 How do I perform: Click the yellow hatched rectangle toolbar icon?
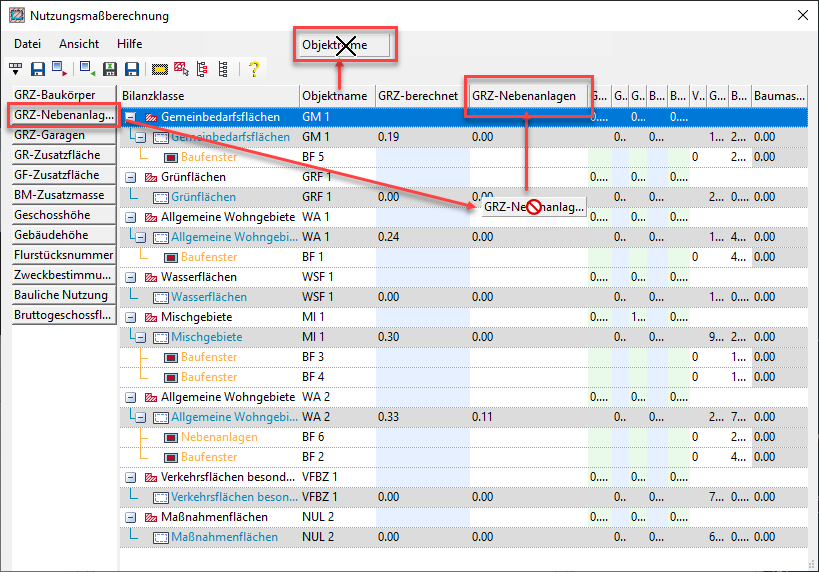(160, 69)
